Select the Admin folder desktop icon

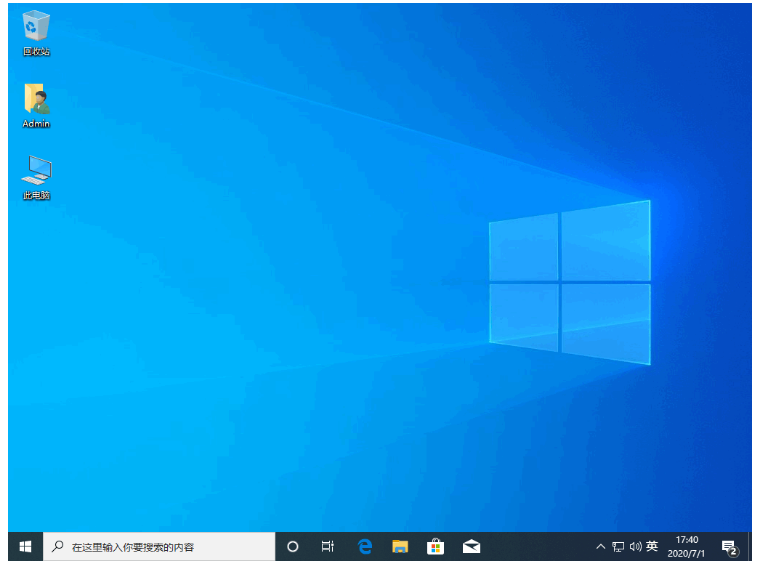pos(37,101)
